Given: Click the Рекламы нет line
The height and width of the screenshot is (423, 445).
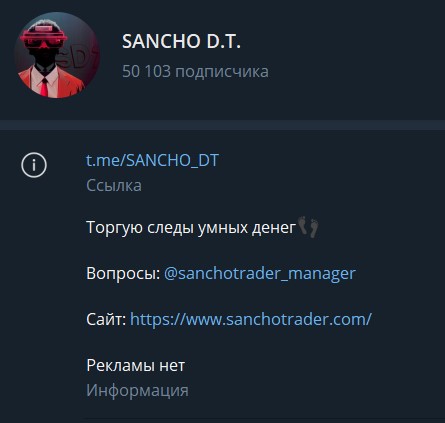Looking at the screenshot, I should [135, 365].
